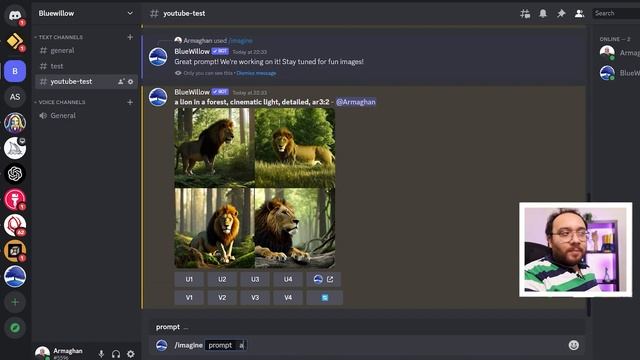Screen dimensions: 640x360
Task: Upscale image three with U3
Action: (x=255, y=279)
